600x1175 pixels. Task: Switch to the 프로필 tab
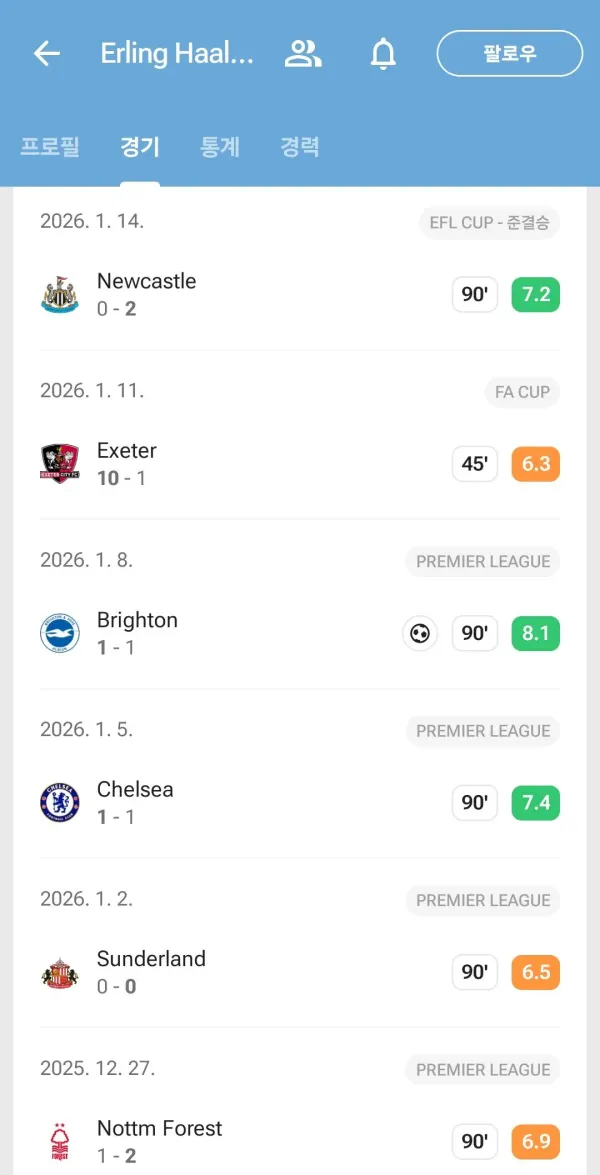coord(49,147)
